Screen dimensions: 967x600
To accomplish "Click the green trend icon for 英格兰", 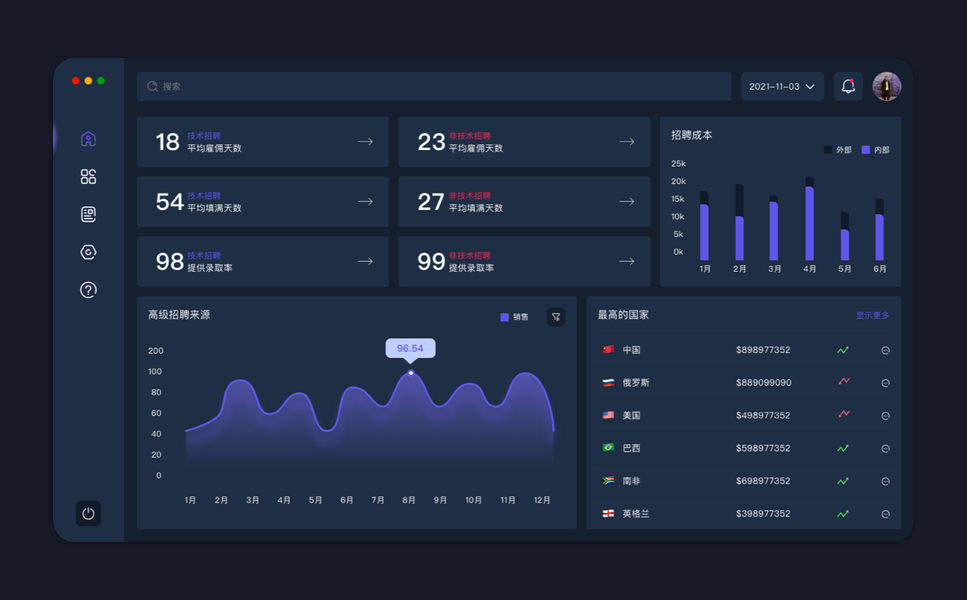I will tap(843, 514).
